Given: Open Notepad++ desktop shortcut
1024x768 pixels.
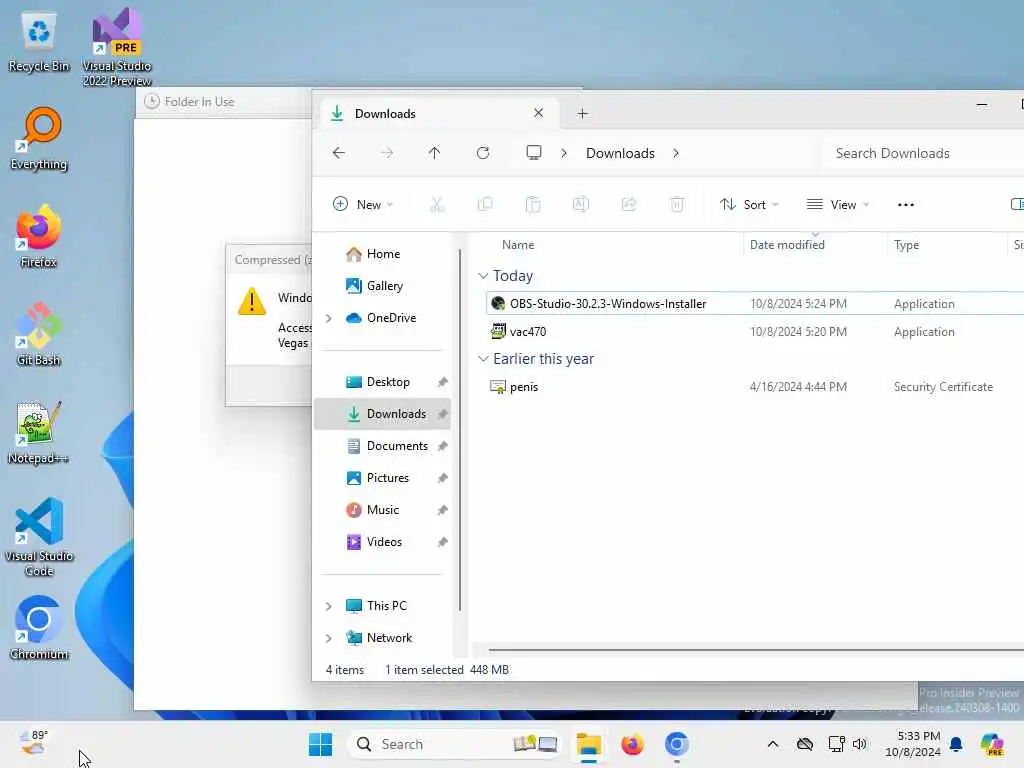Looking at the screenshot, I should (39, 433).
